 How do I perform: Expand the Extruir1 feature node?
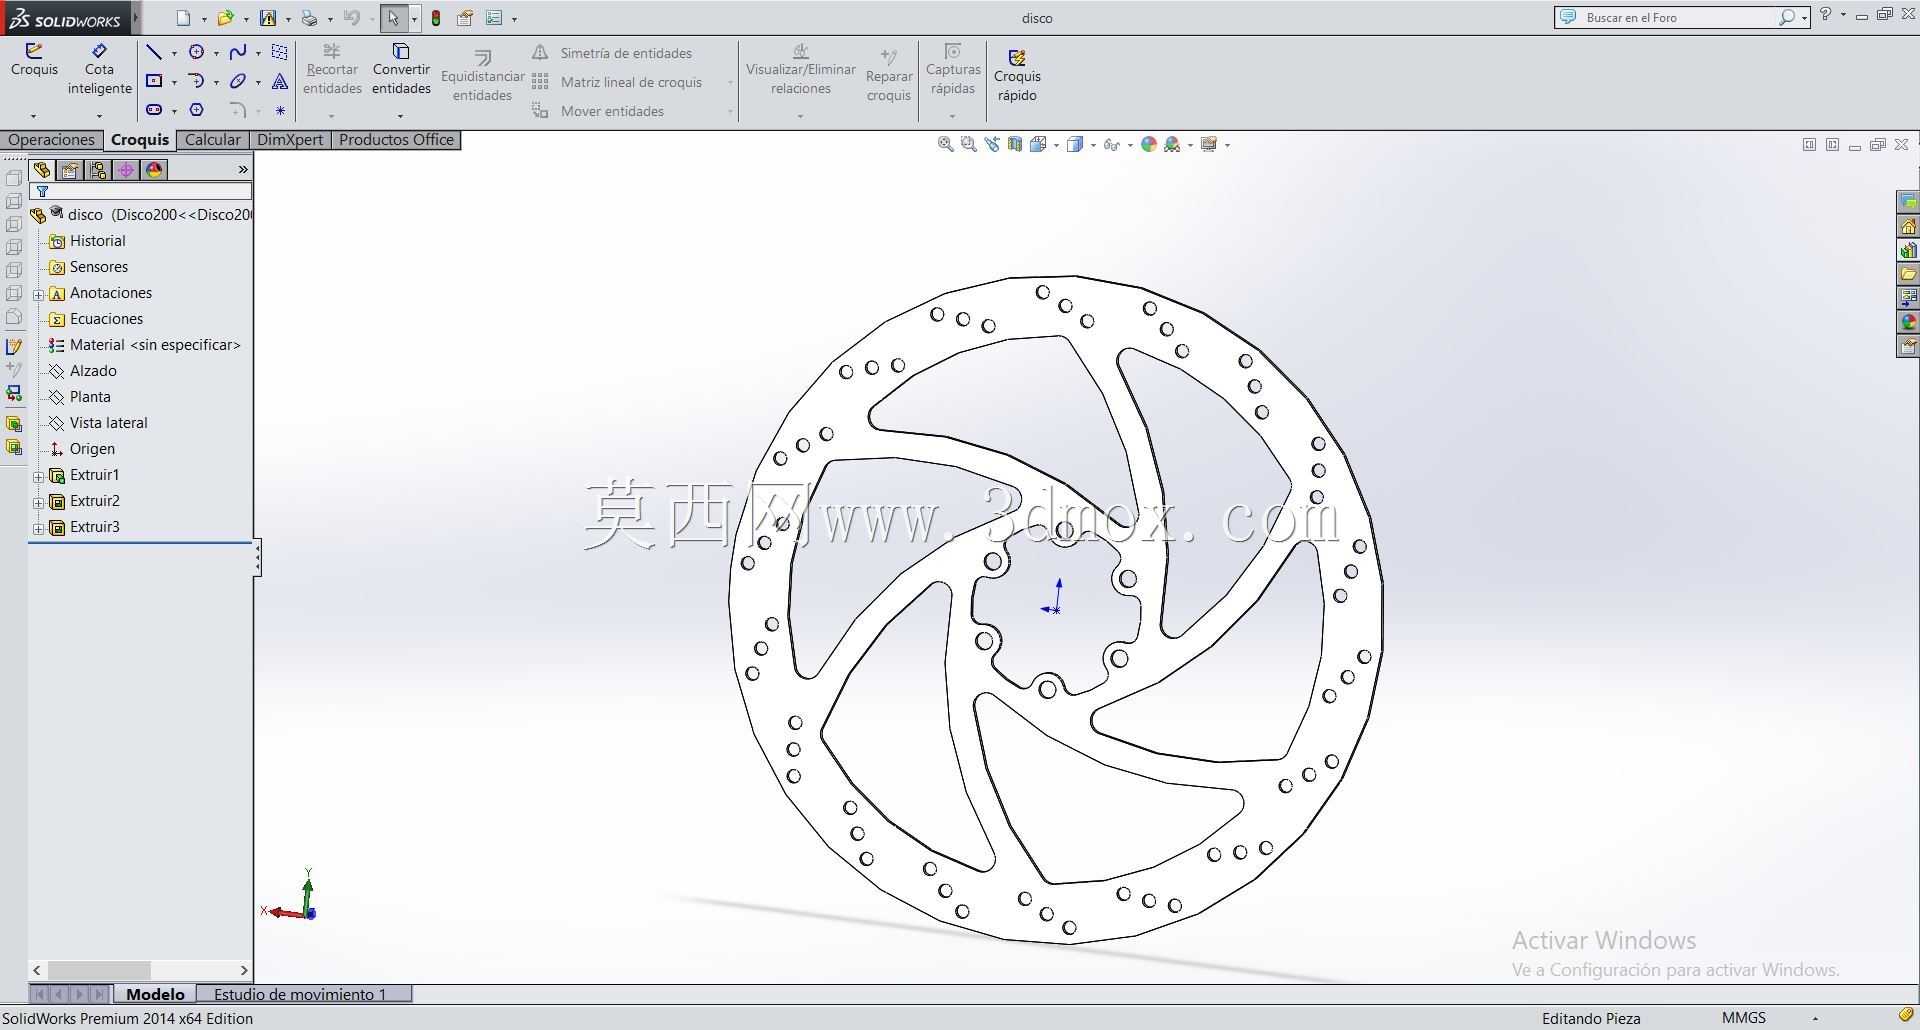(x=39, y=476)
